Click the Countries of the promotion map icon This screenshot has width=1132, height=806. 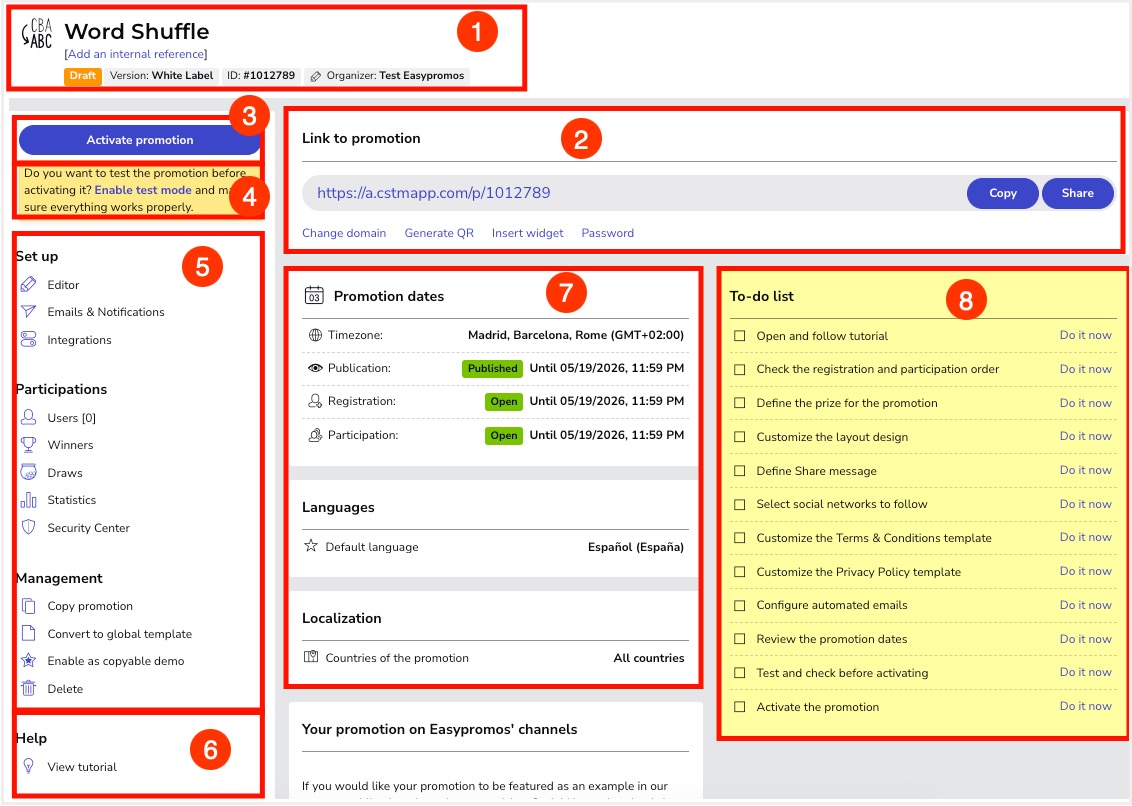point(311,657)
